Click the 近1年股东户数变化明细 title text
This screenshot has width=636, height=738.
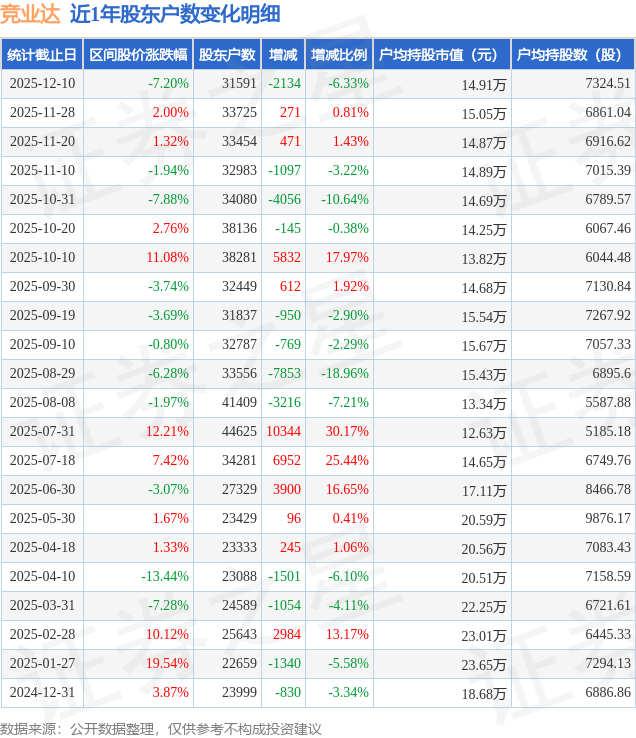(175, 14)
